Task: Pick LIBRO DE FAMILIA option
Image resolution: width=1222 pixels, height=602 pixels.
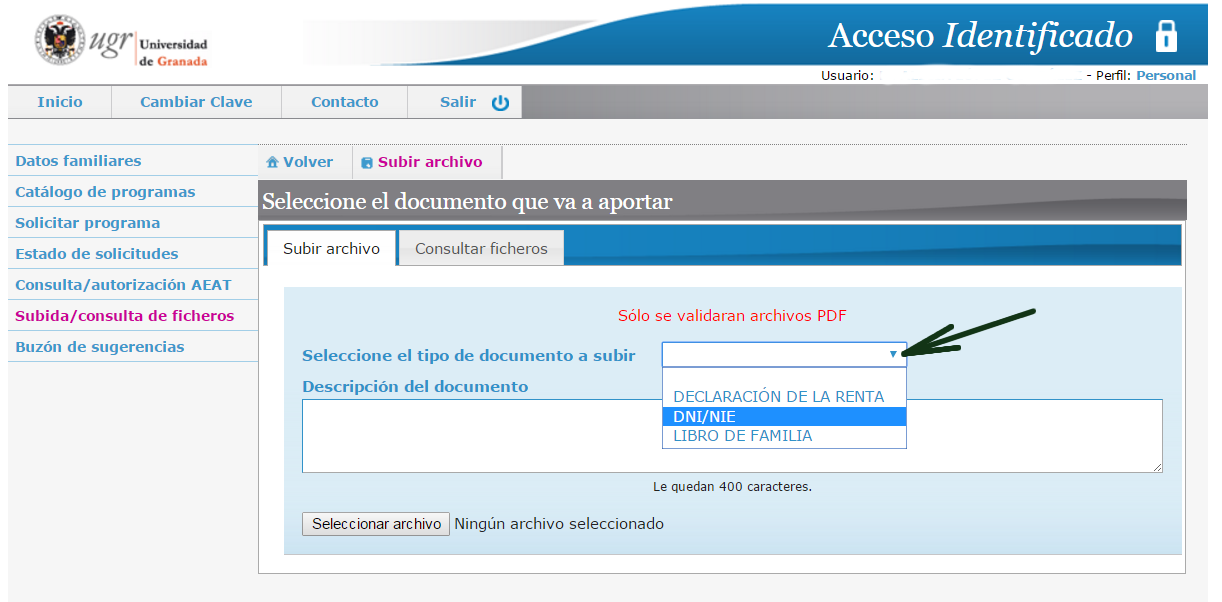Action: [742, 436]
